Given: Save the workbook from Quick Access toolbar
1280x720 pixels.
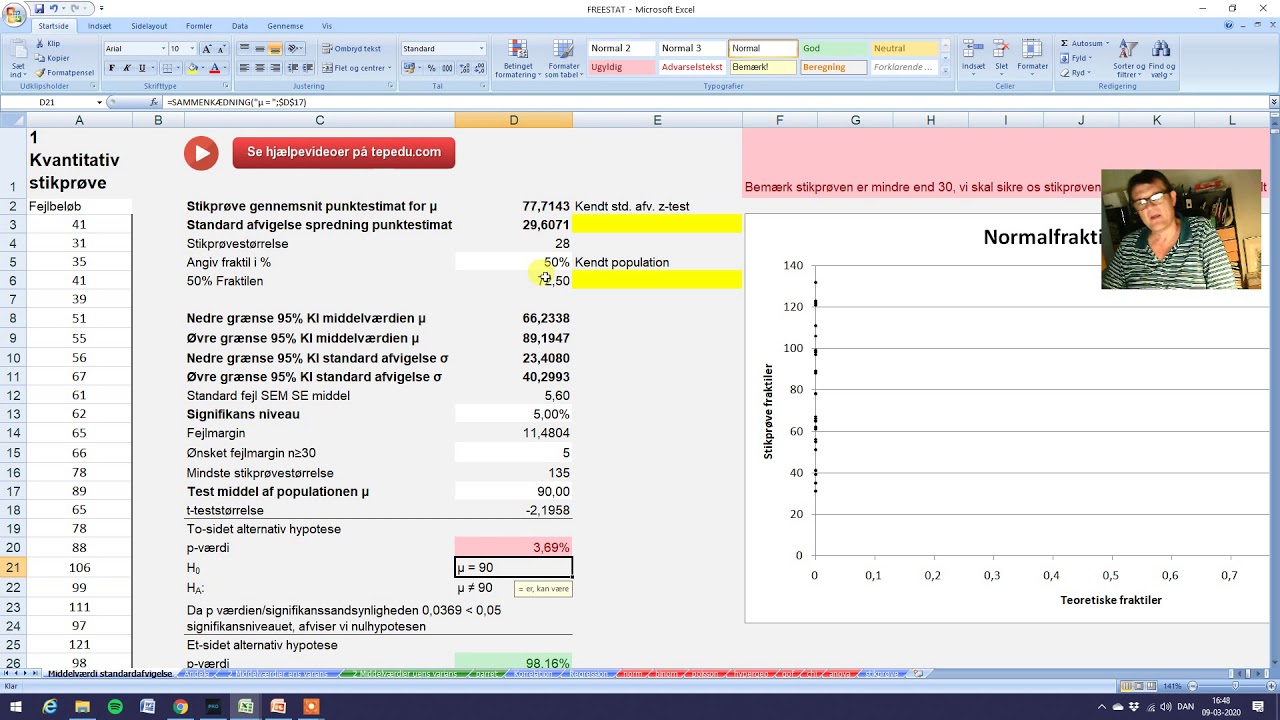Looking at the screenshot, I should (37, 9).
